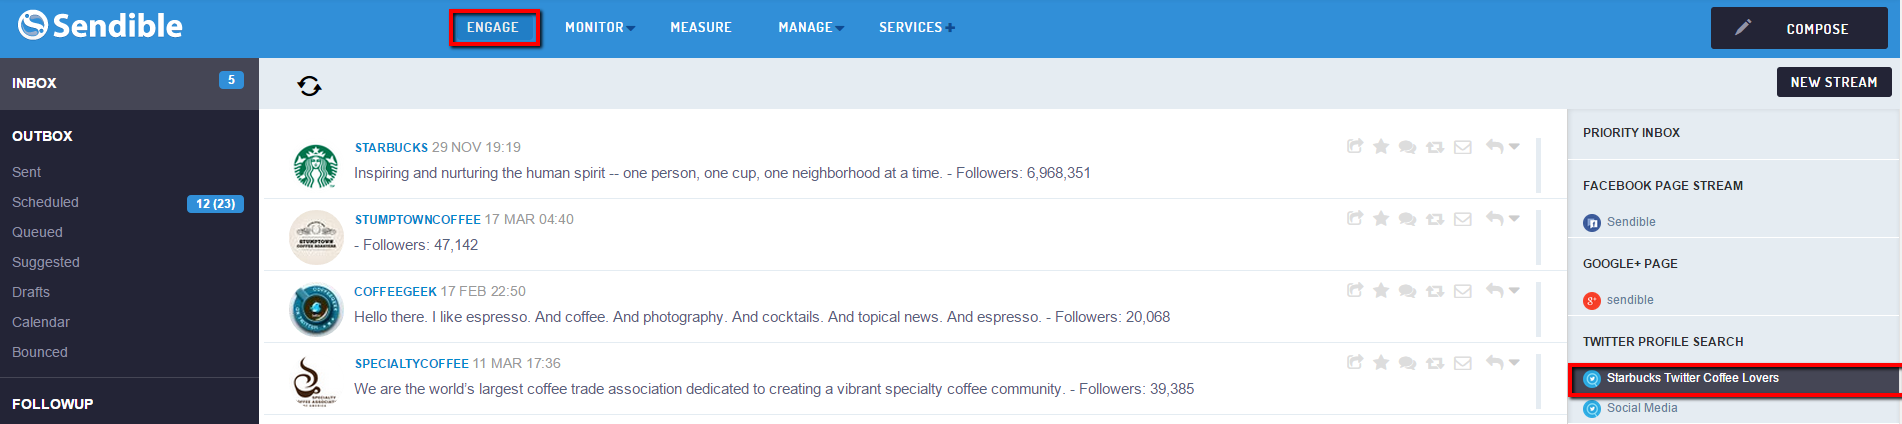Open the Engage section

(493, 28)
